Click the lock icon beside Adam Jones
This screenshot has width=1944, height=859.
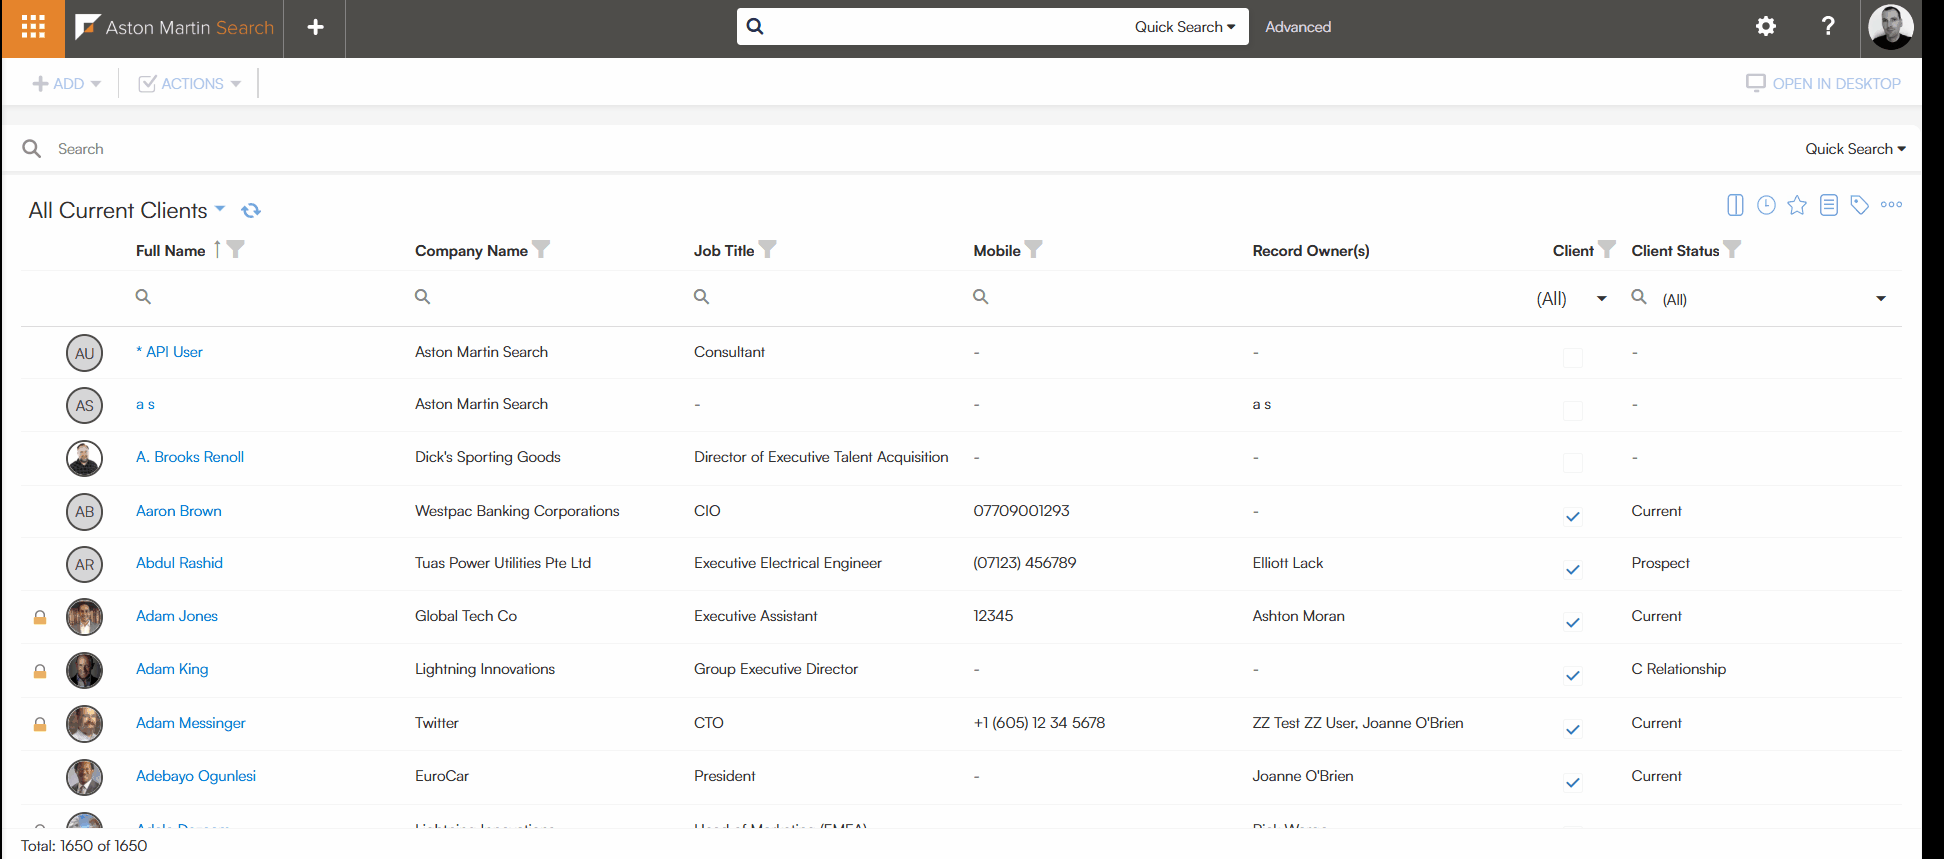[x=40, y=617]
